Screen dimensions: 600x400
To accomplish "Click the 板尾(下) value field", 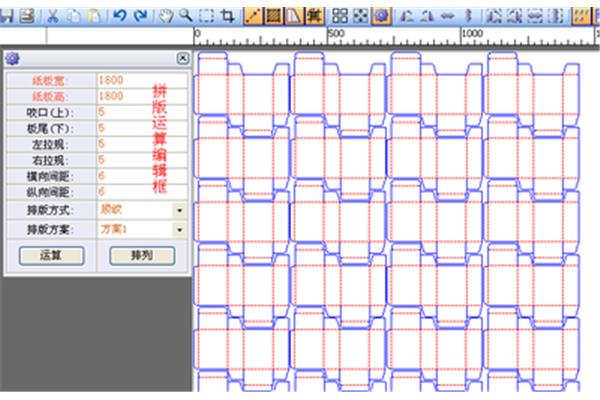I will [142, 128].
